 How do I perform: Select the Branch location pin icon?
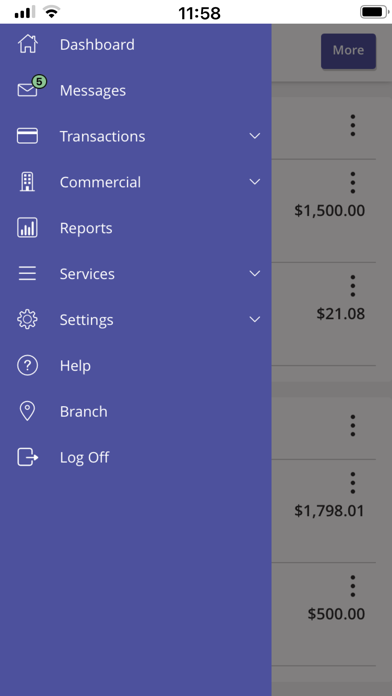coord(28,411)
